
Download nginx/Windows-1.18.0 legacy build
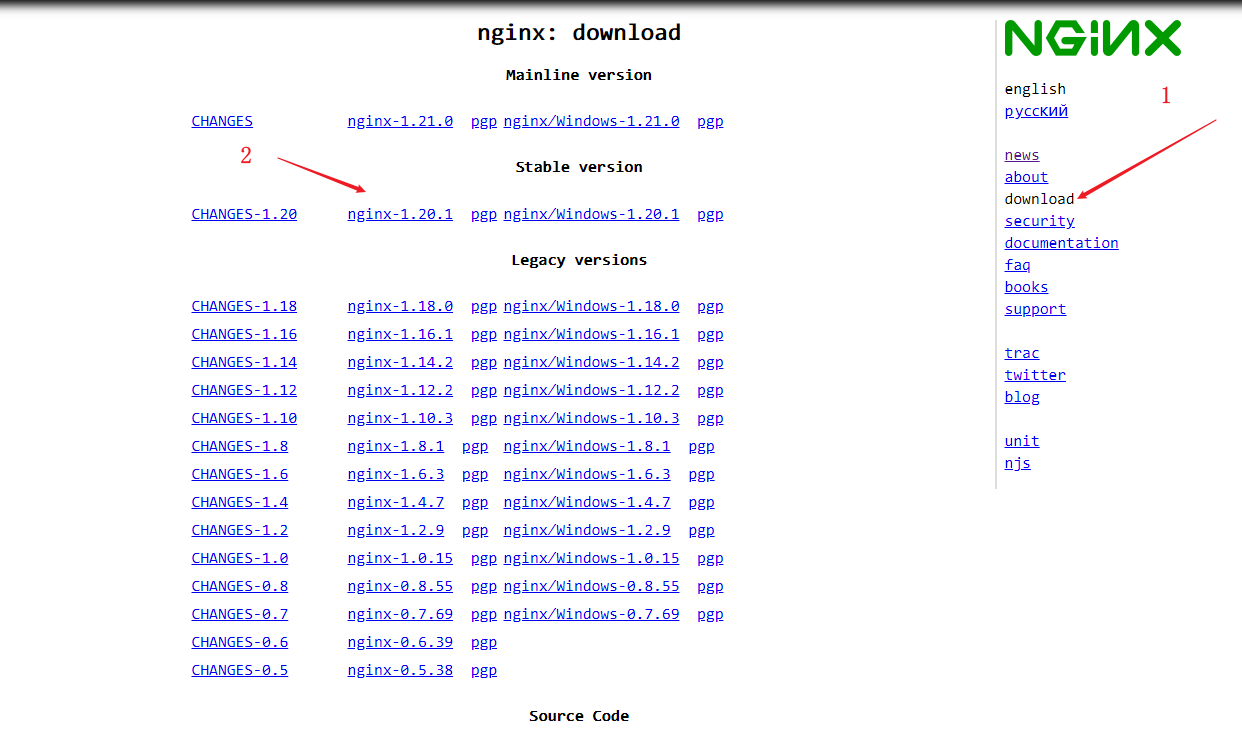tap(591, 306)
